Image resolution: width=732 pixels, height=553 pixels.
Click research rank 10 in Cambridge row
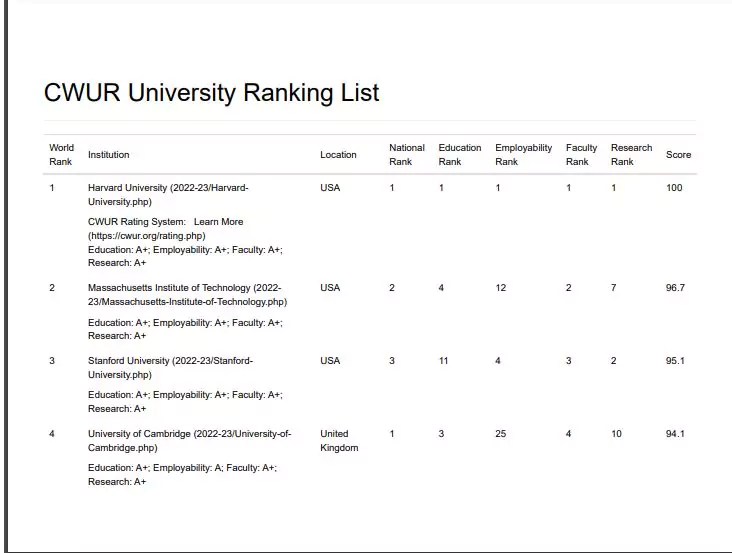(x=616, y=434)
